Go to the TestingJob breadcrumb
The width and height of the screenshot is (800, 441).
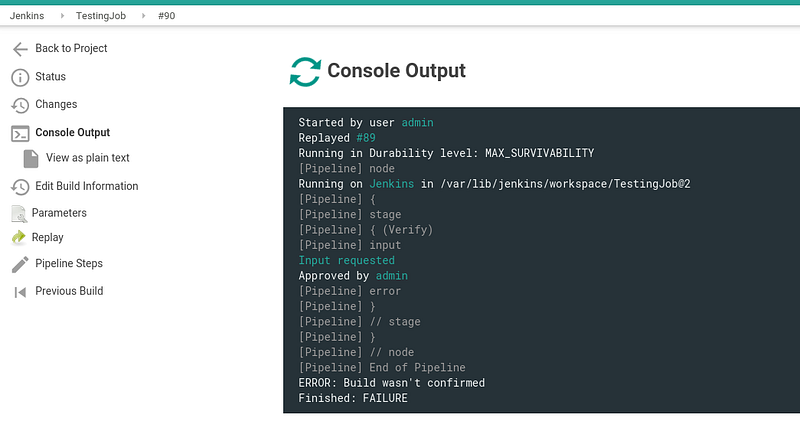tap(101, 16)
